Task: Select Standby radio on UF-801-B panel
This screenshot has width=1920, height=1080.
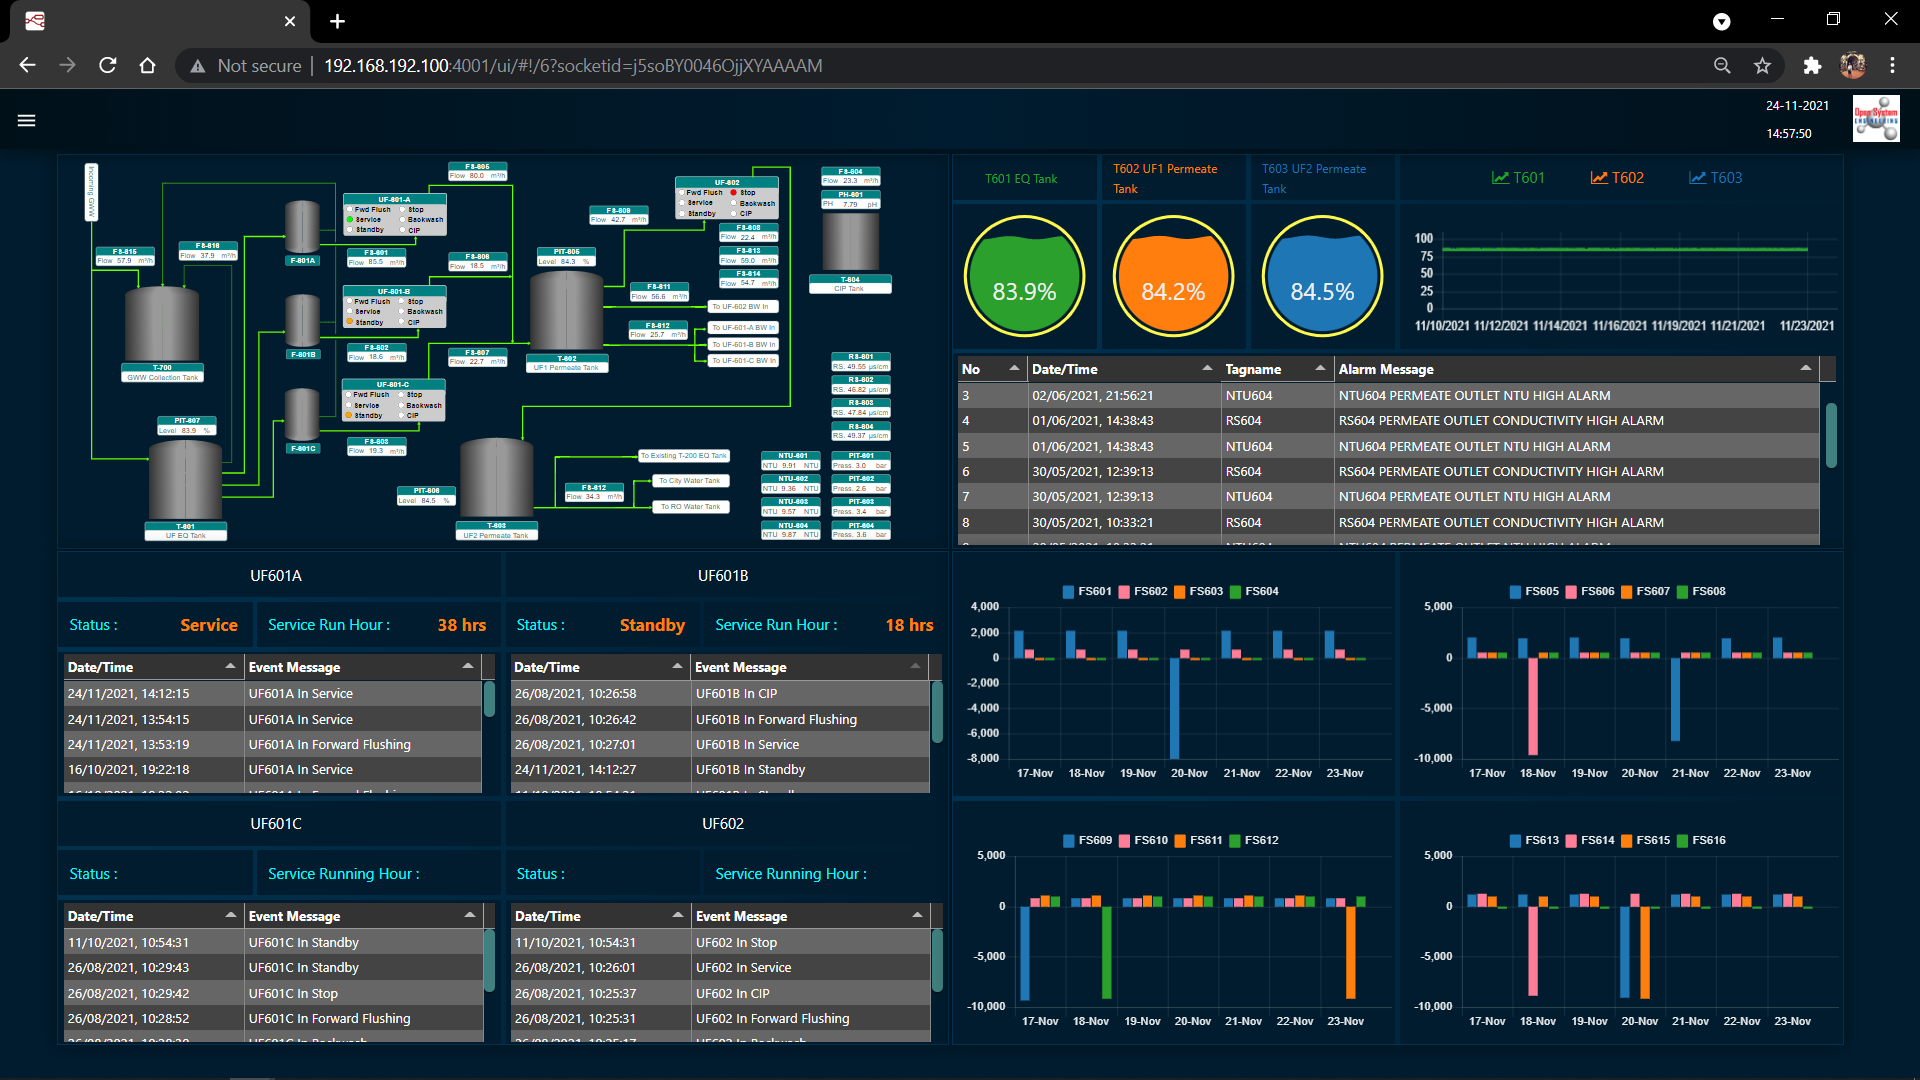Action: click(349, 322)
